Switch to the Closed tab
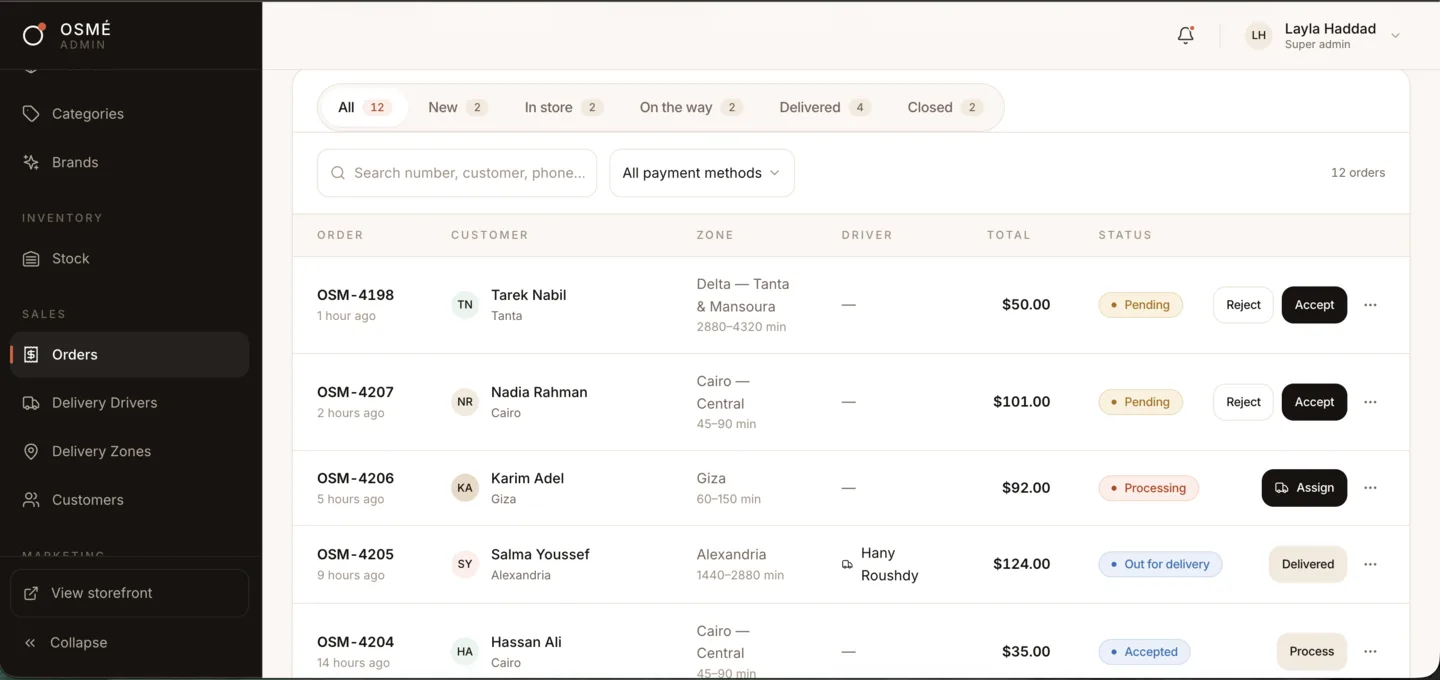1440x680 pixels. [945, 108]
